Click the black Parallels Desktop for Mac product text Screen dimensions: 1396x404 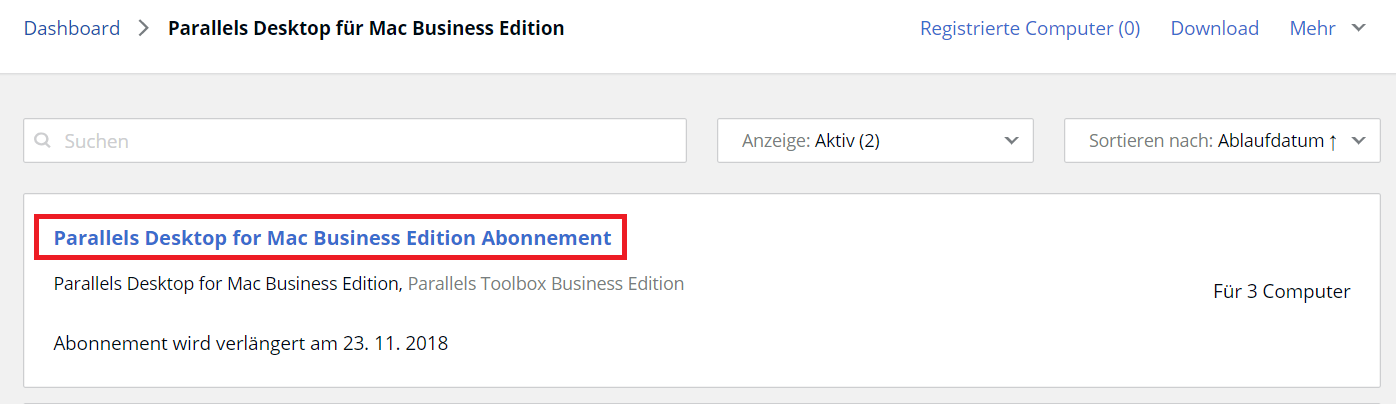[225, 284]
